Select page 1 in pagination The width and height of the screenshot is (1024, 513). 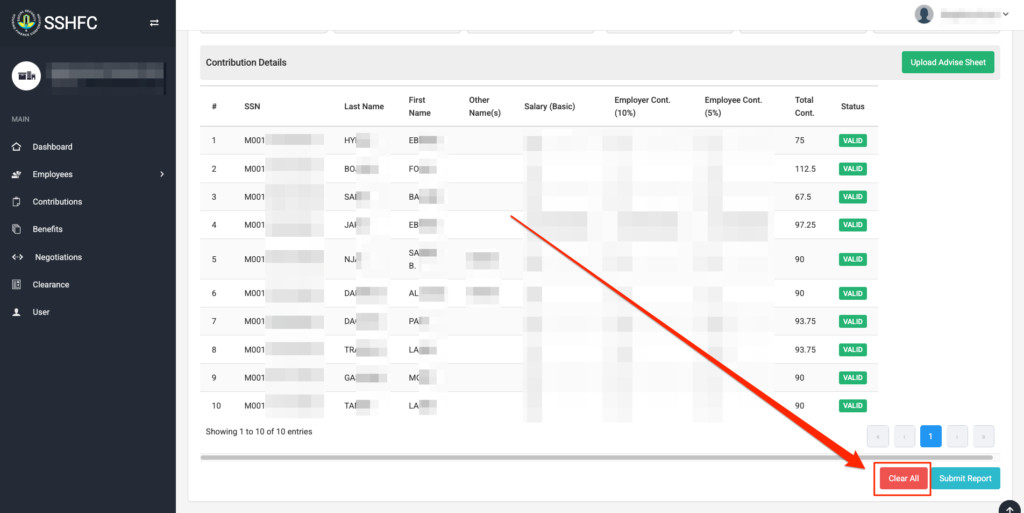click(930, 436)
